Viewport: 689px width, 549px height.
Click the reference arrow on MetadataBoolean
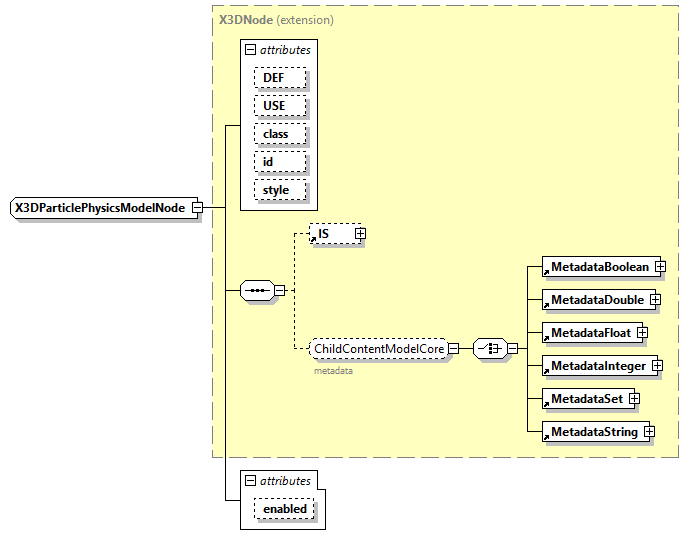pos(546,273)
